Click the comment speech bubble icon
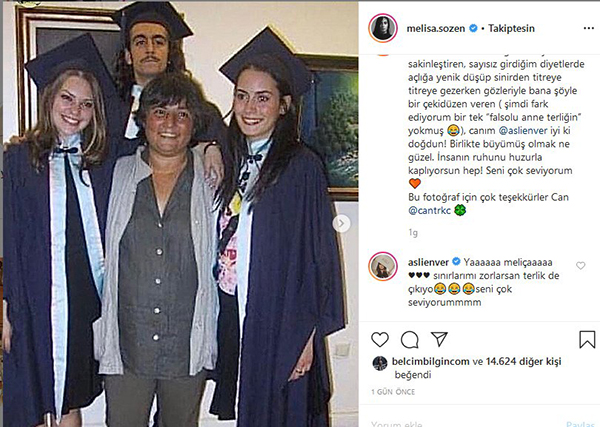 (409, 338)
